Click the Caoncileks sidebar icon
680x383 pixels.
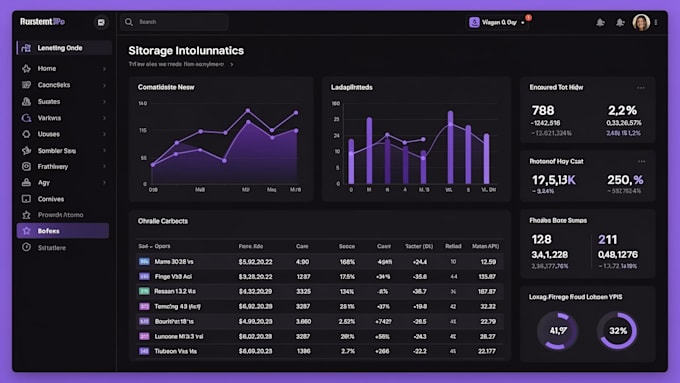pos(26,85)
